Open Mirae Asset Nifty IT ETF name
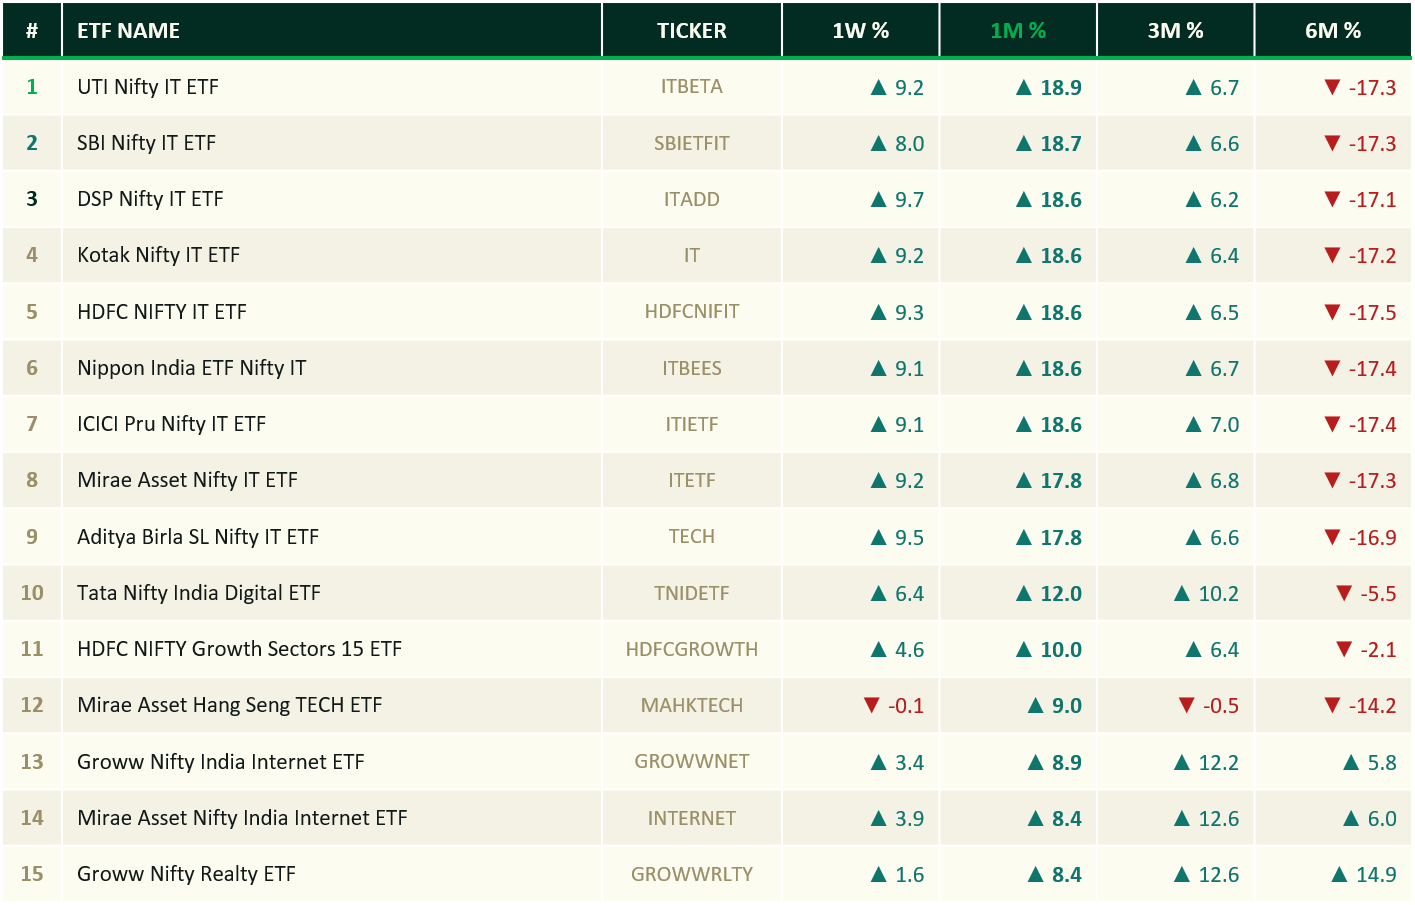This screenshot has height=905, width=1415. tap(188, 480)
